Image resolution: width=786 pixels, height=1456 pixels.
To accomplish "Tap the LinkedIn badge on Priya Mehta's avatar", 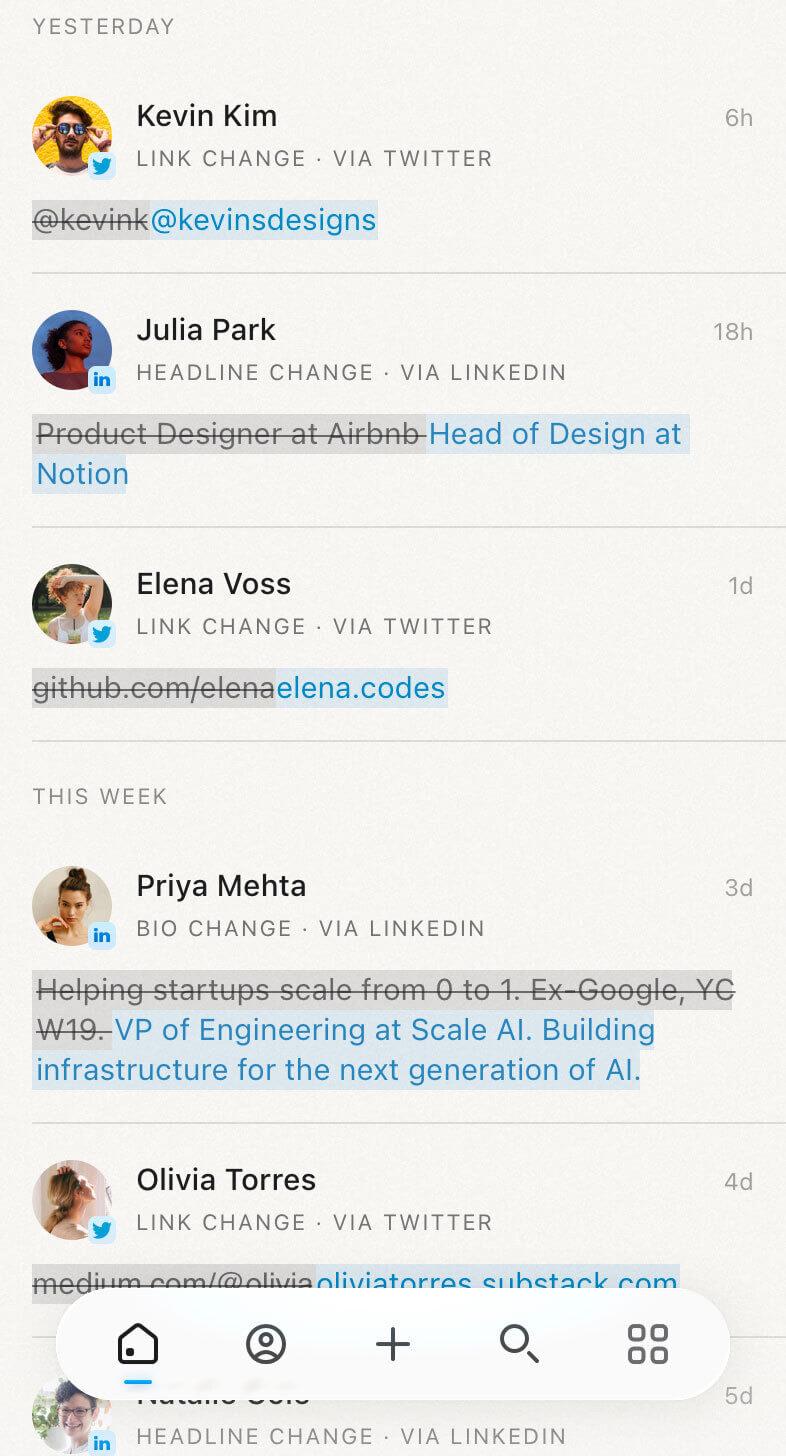I will pos(103,936).
